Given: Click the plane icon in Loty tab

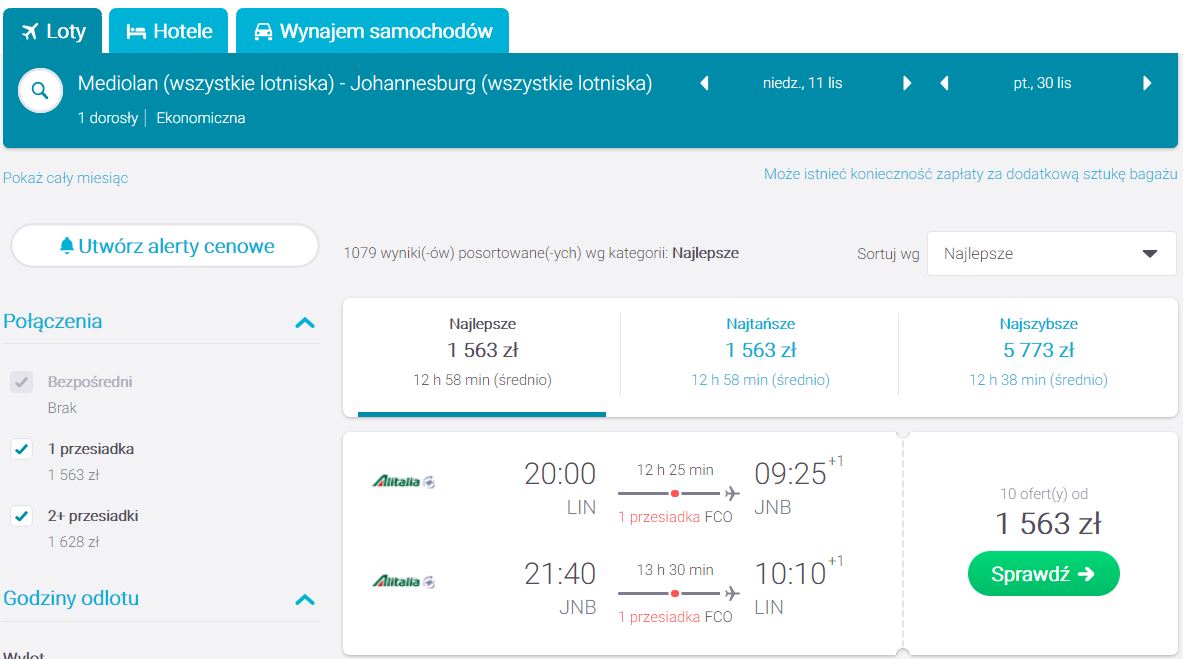Looking at the screenshot, I should click(29, 31).
